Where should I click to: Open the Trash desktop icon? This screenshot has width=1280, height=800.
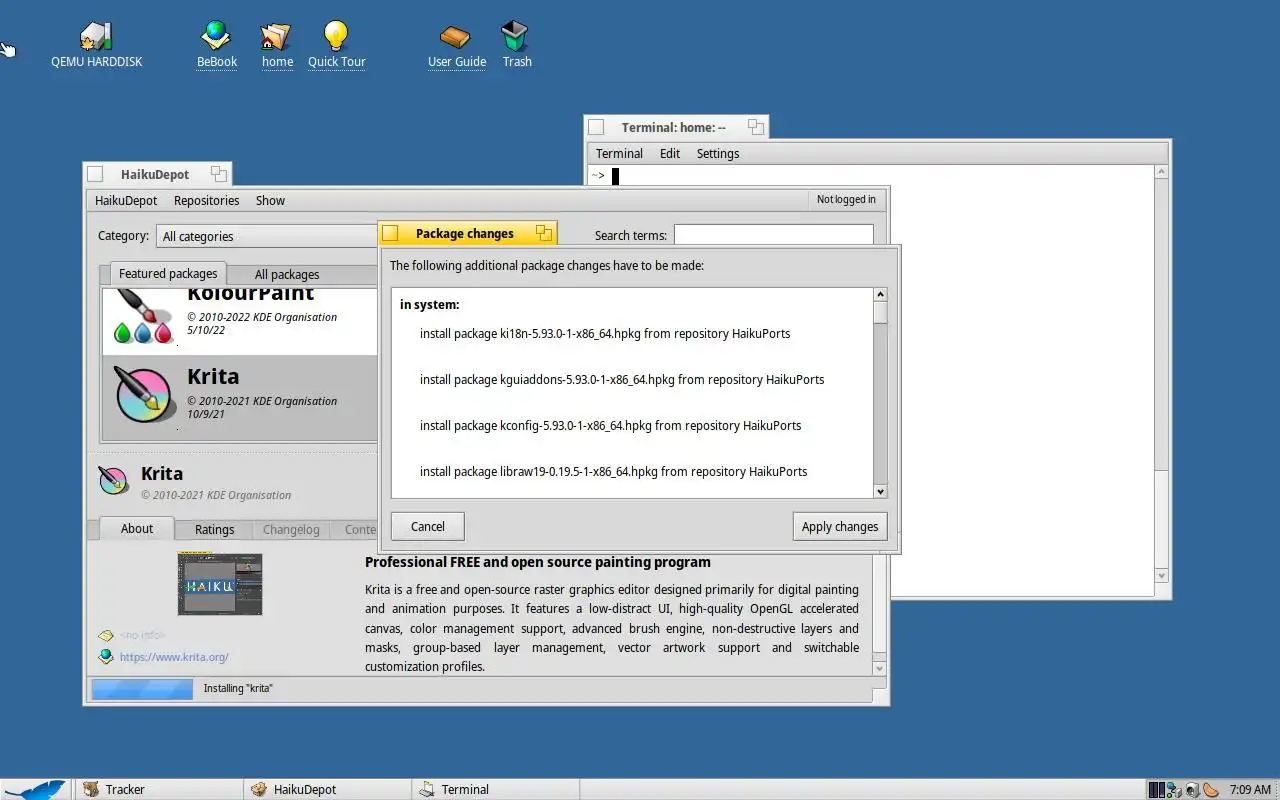coord(515,36)
